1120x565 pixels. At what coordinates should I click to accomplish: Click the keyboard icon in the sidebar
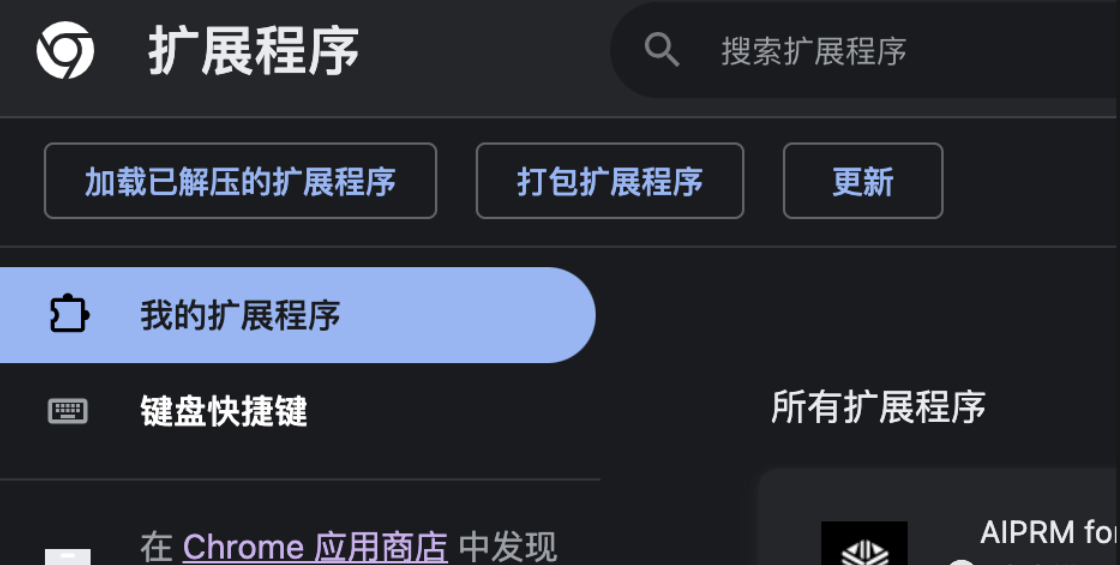pyautogui.click(x=68, y=411)
